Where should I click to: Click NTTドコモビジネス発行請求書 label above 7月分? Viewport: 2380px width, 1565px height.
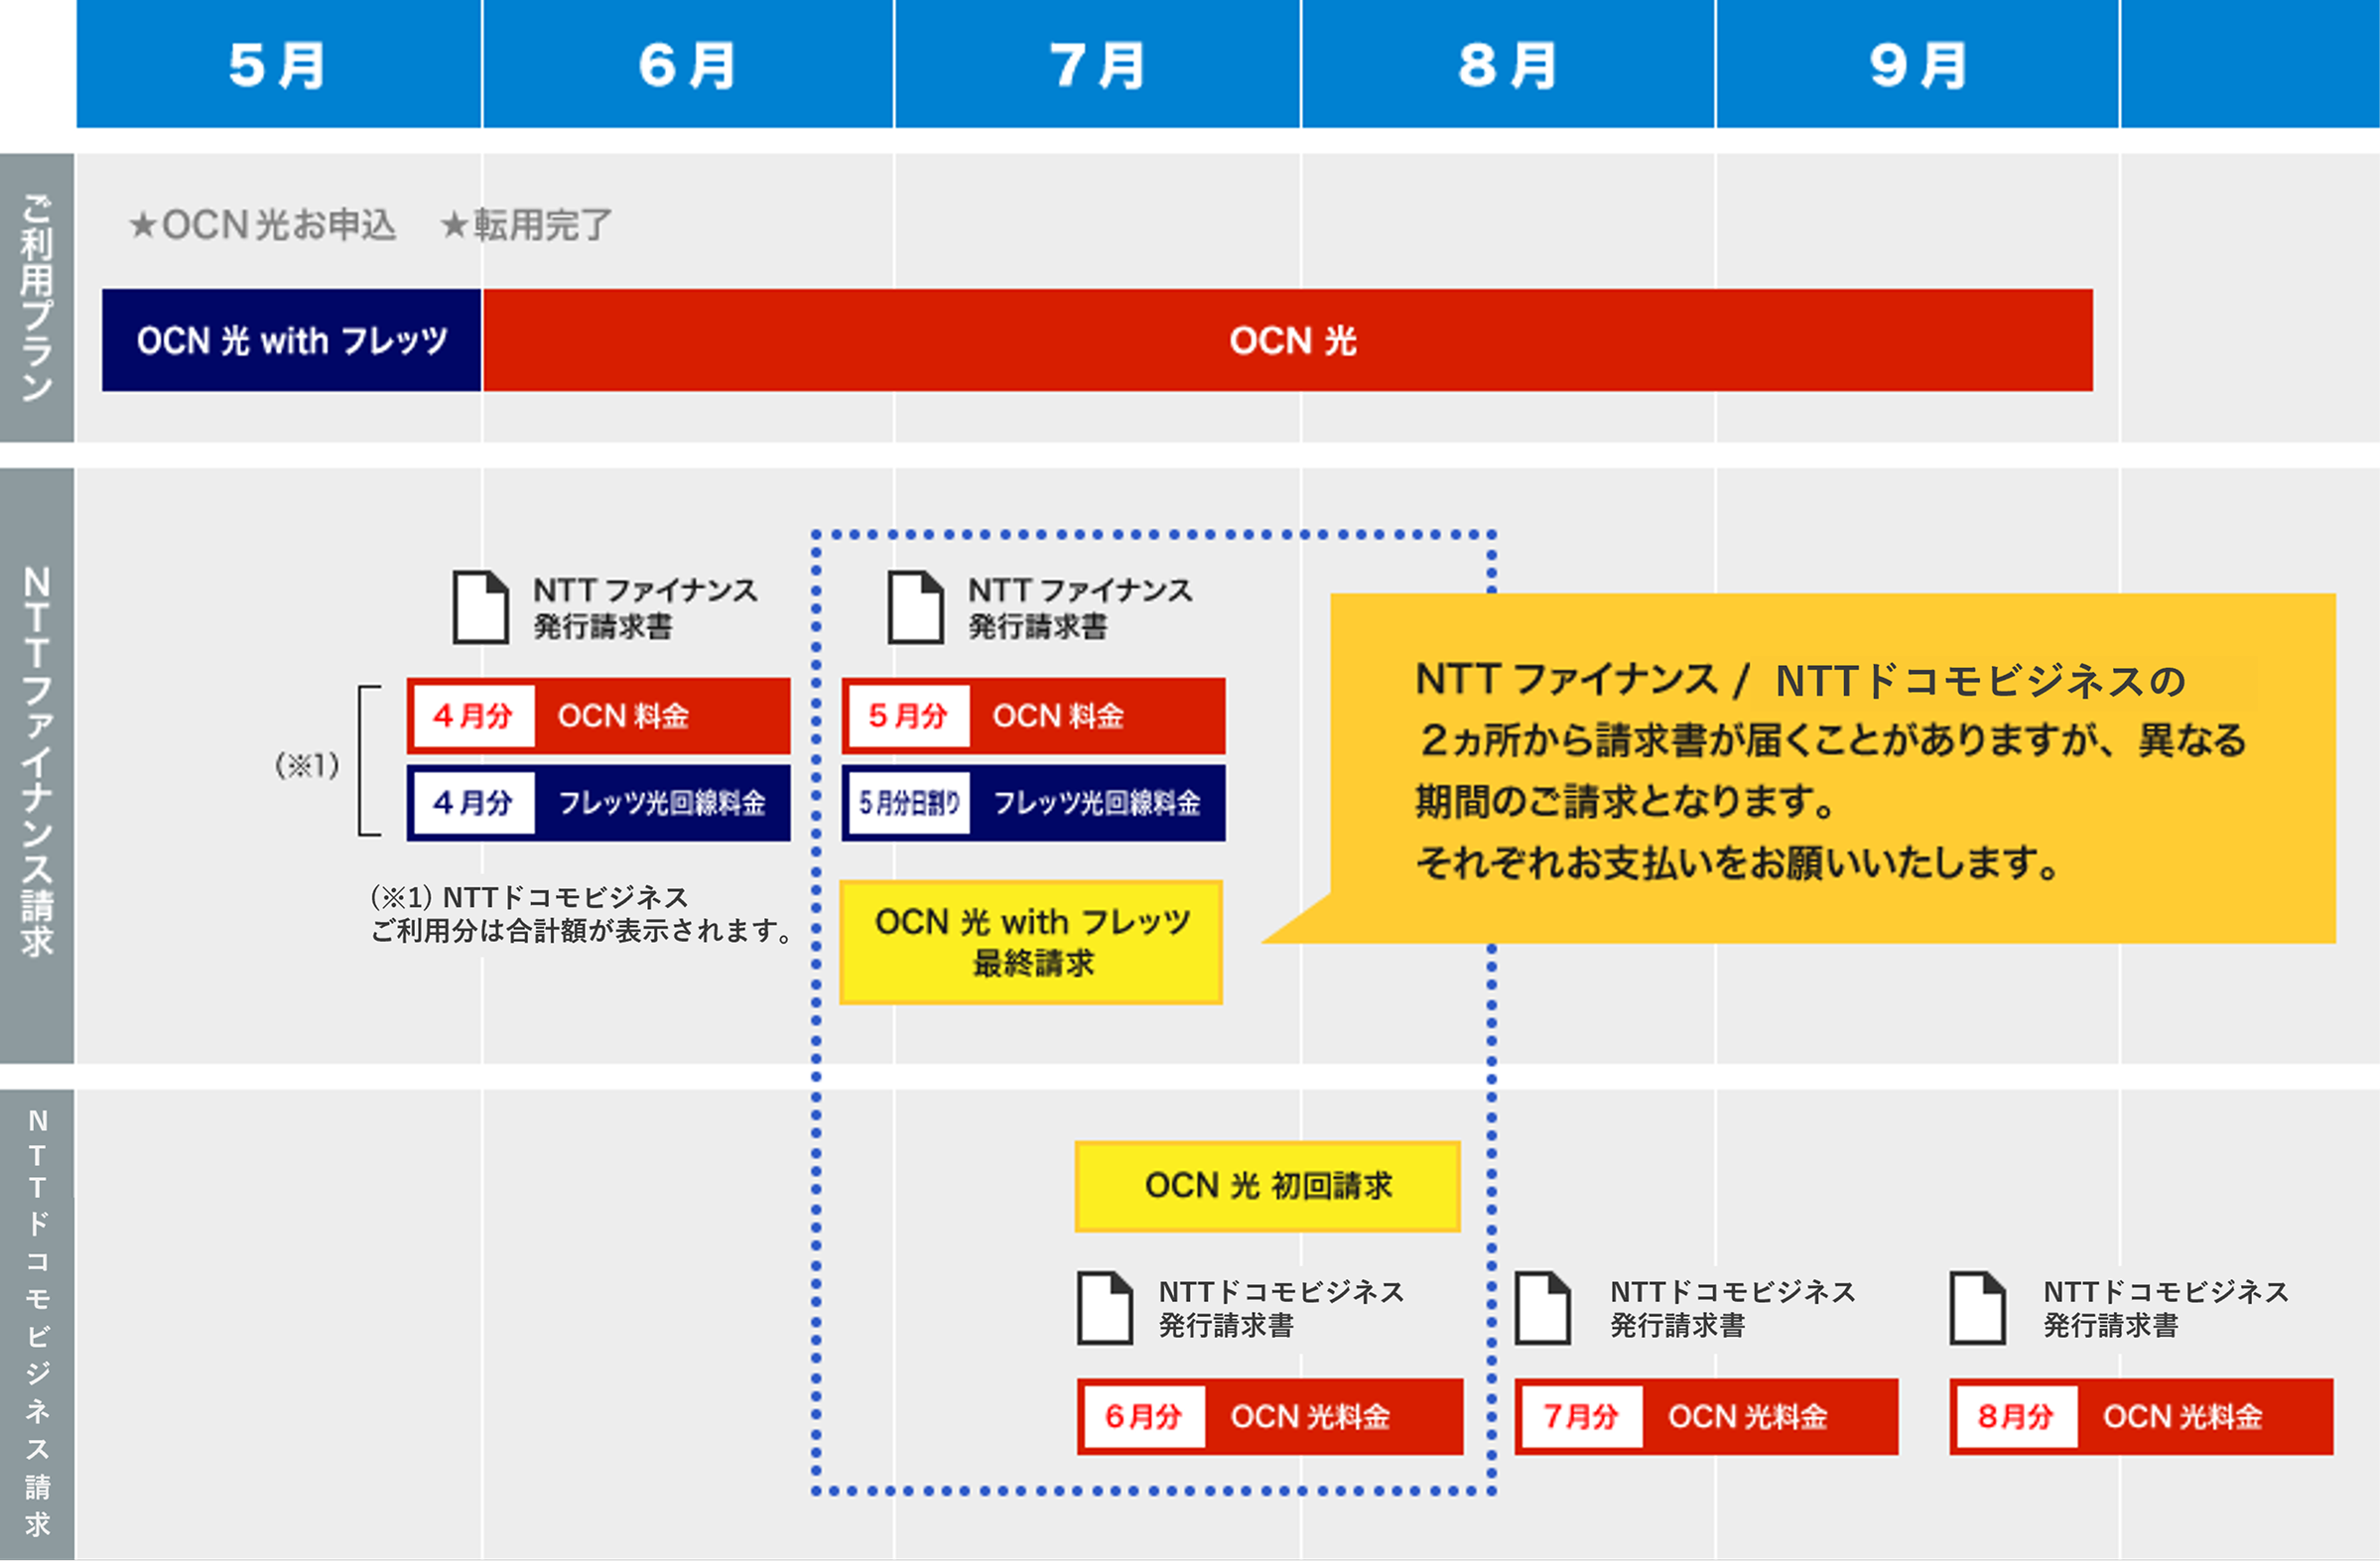tap(1733, 1308)
